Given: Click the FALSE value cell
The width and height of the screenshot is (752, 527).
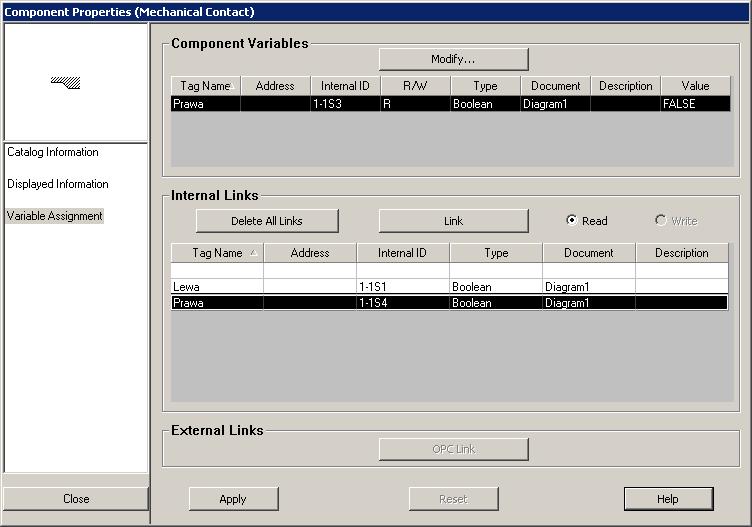Looking at the screenshot, I should [x=695, y=104].
